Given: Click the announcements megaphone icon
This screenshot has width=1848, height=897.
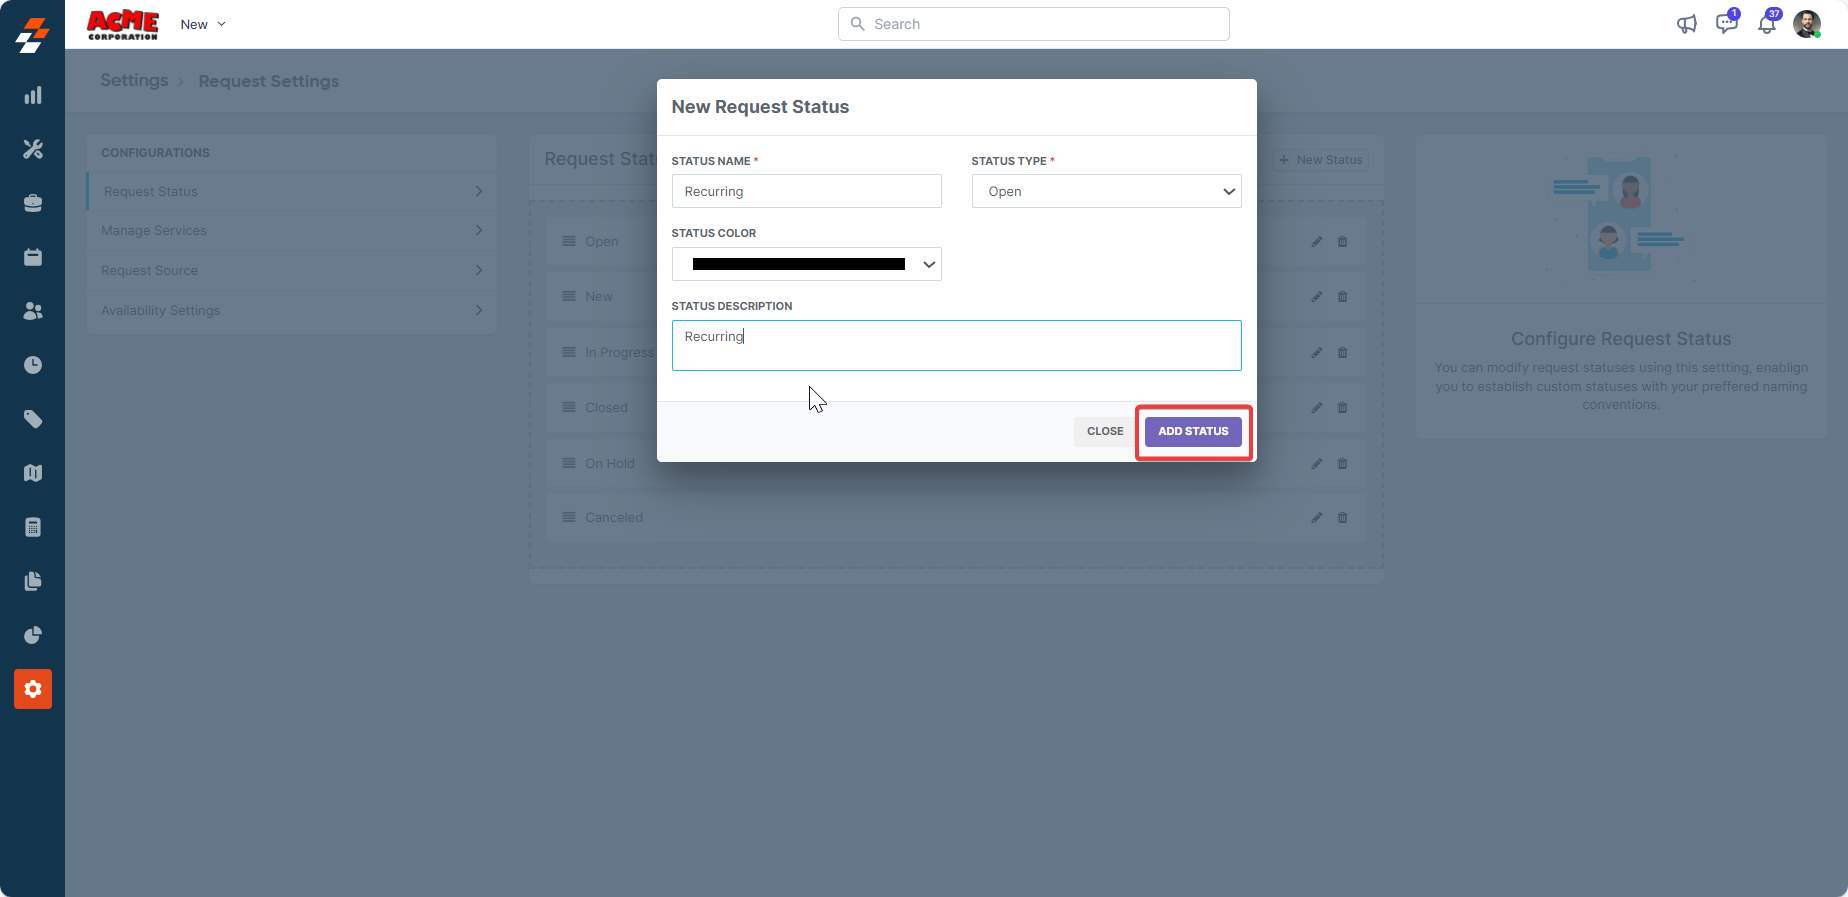Looking at the screenshot, I should pyautogui.click(x=1687, y=24).
